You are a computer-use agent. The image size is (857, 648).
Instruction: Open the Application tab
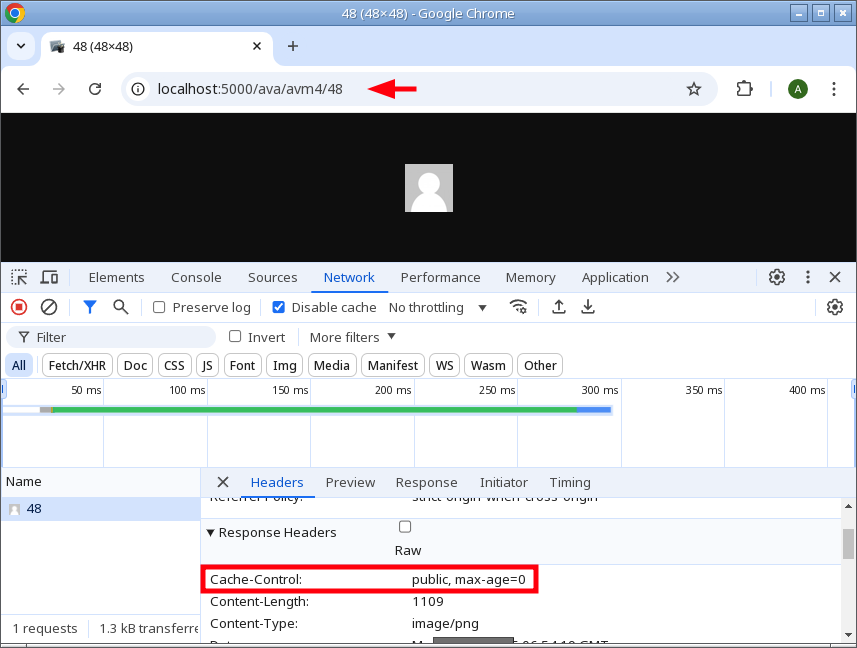click(615, 278)
